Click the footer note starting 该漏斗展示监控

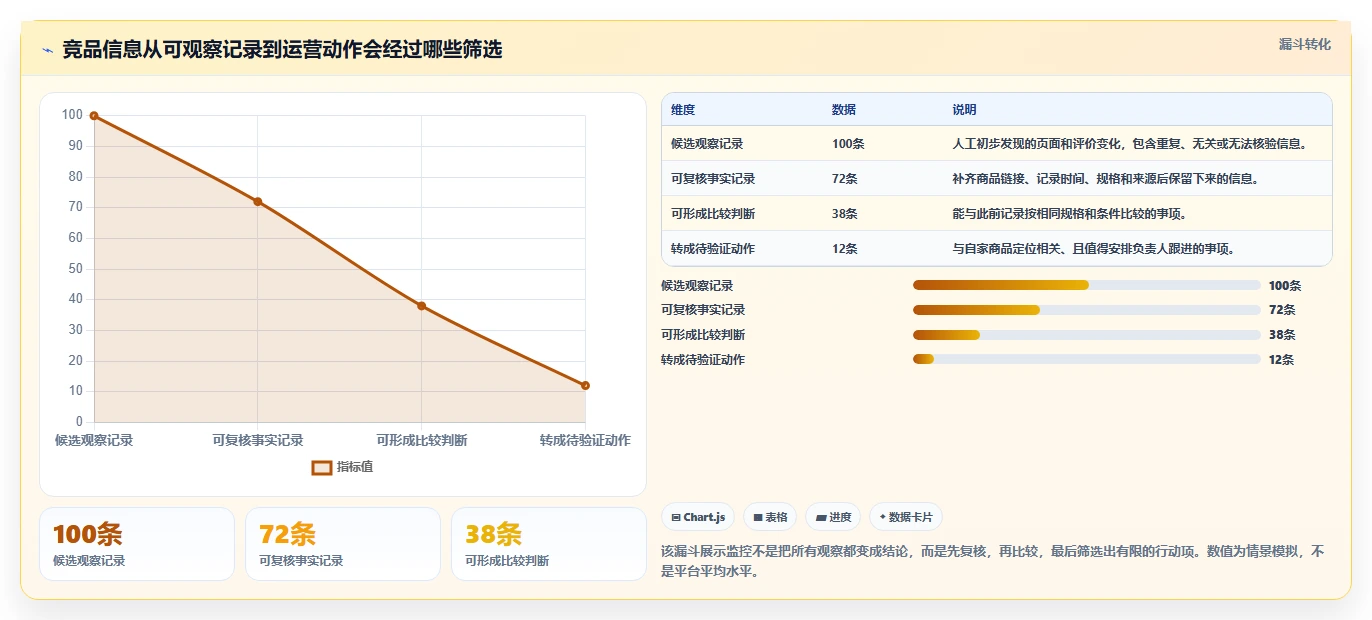tap(992, 562)
